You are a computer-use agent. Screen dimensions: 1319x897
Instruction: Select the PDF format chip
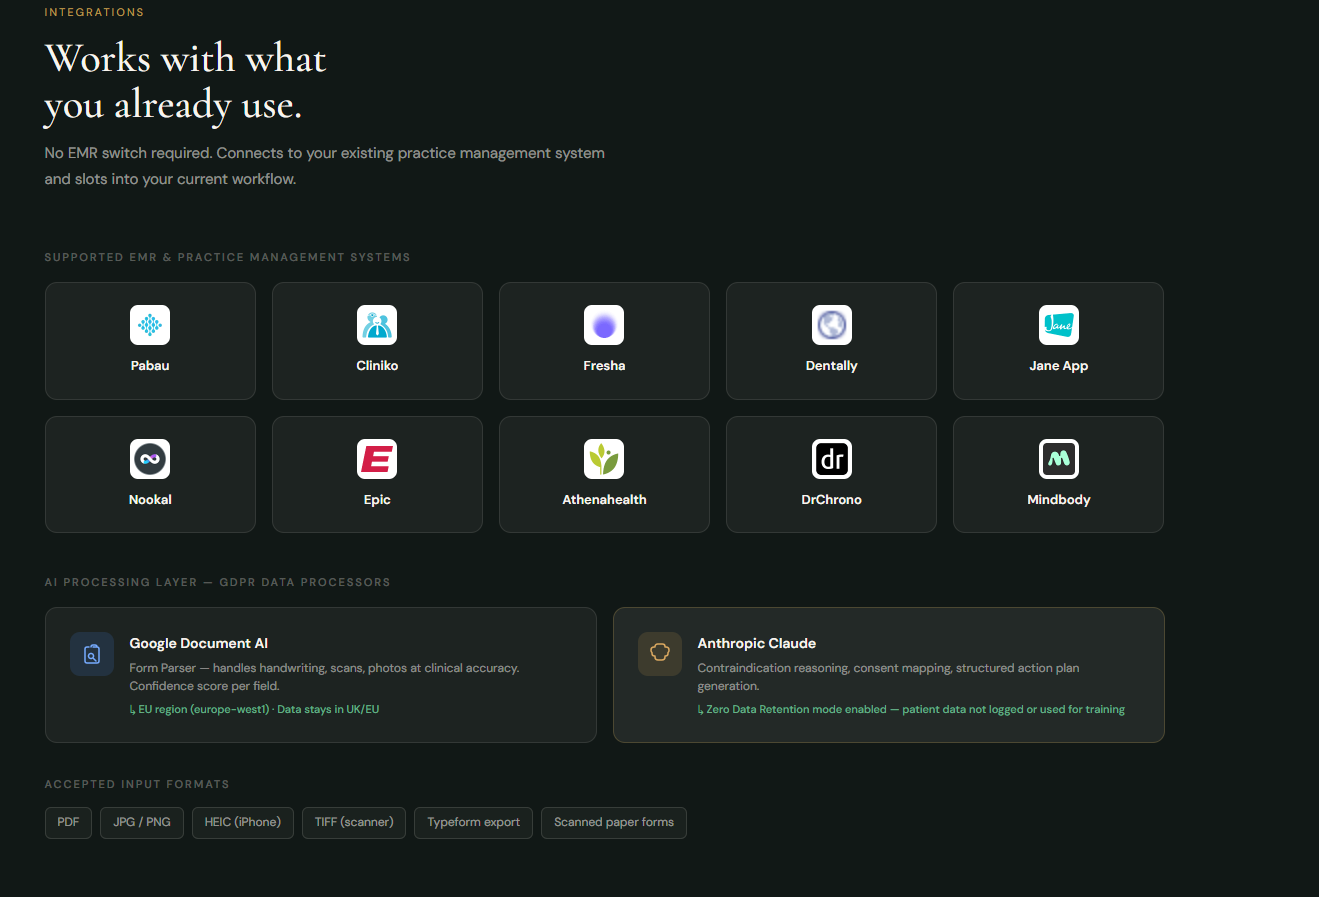coord(68,822)
